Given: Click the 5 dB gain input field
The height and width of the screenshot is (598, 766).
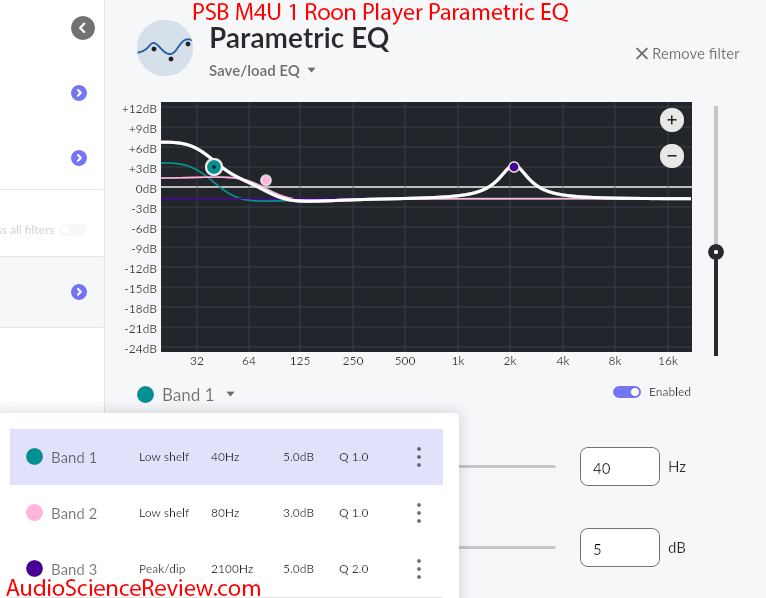Looking at the screenshot, I should (619, 548).
